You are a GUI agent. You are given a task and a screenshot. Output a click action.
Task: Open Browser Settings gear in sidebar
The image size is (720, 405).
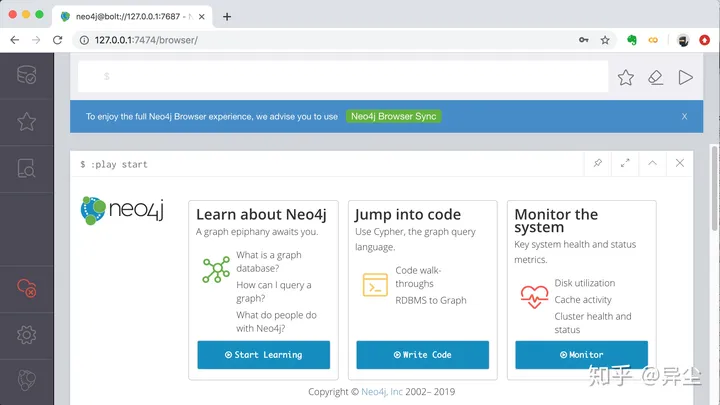pyautogui.click(x=27, y=334)
